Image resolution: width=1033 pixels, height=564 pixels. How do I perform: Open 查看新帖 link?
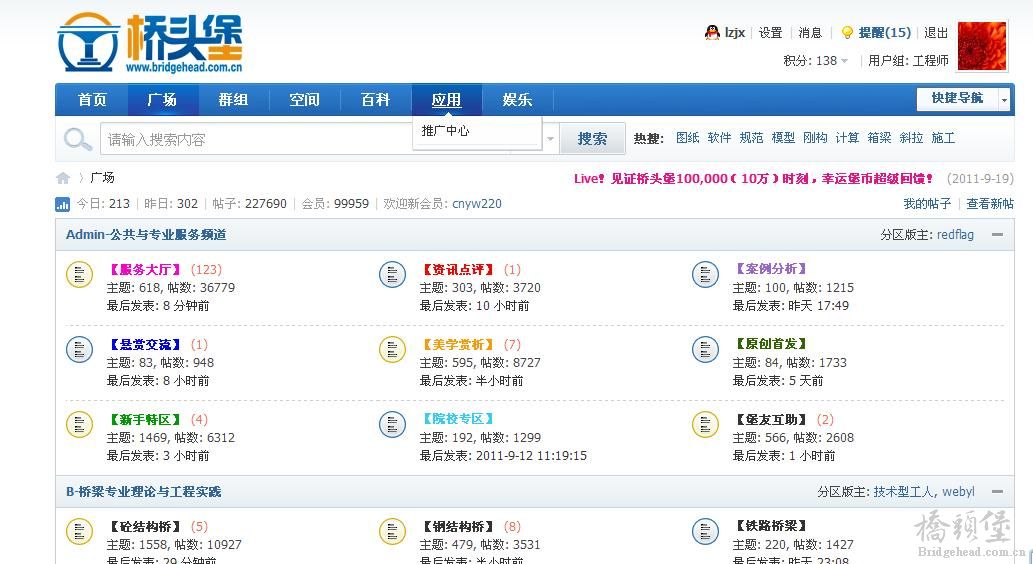(x=990, y=204)
